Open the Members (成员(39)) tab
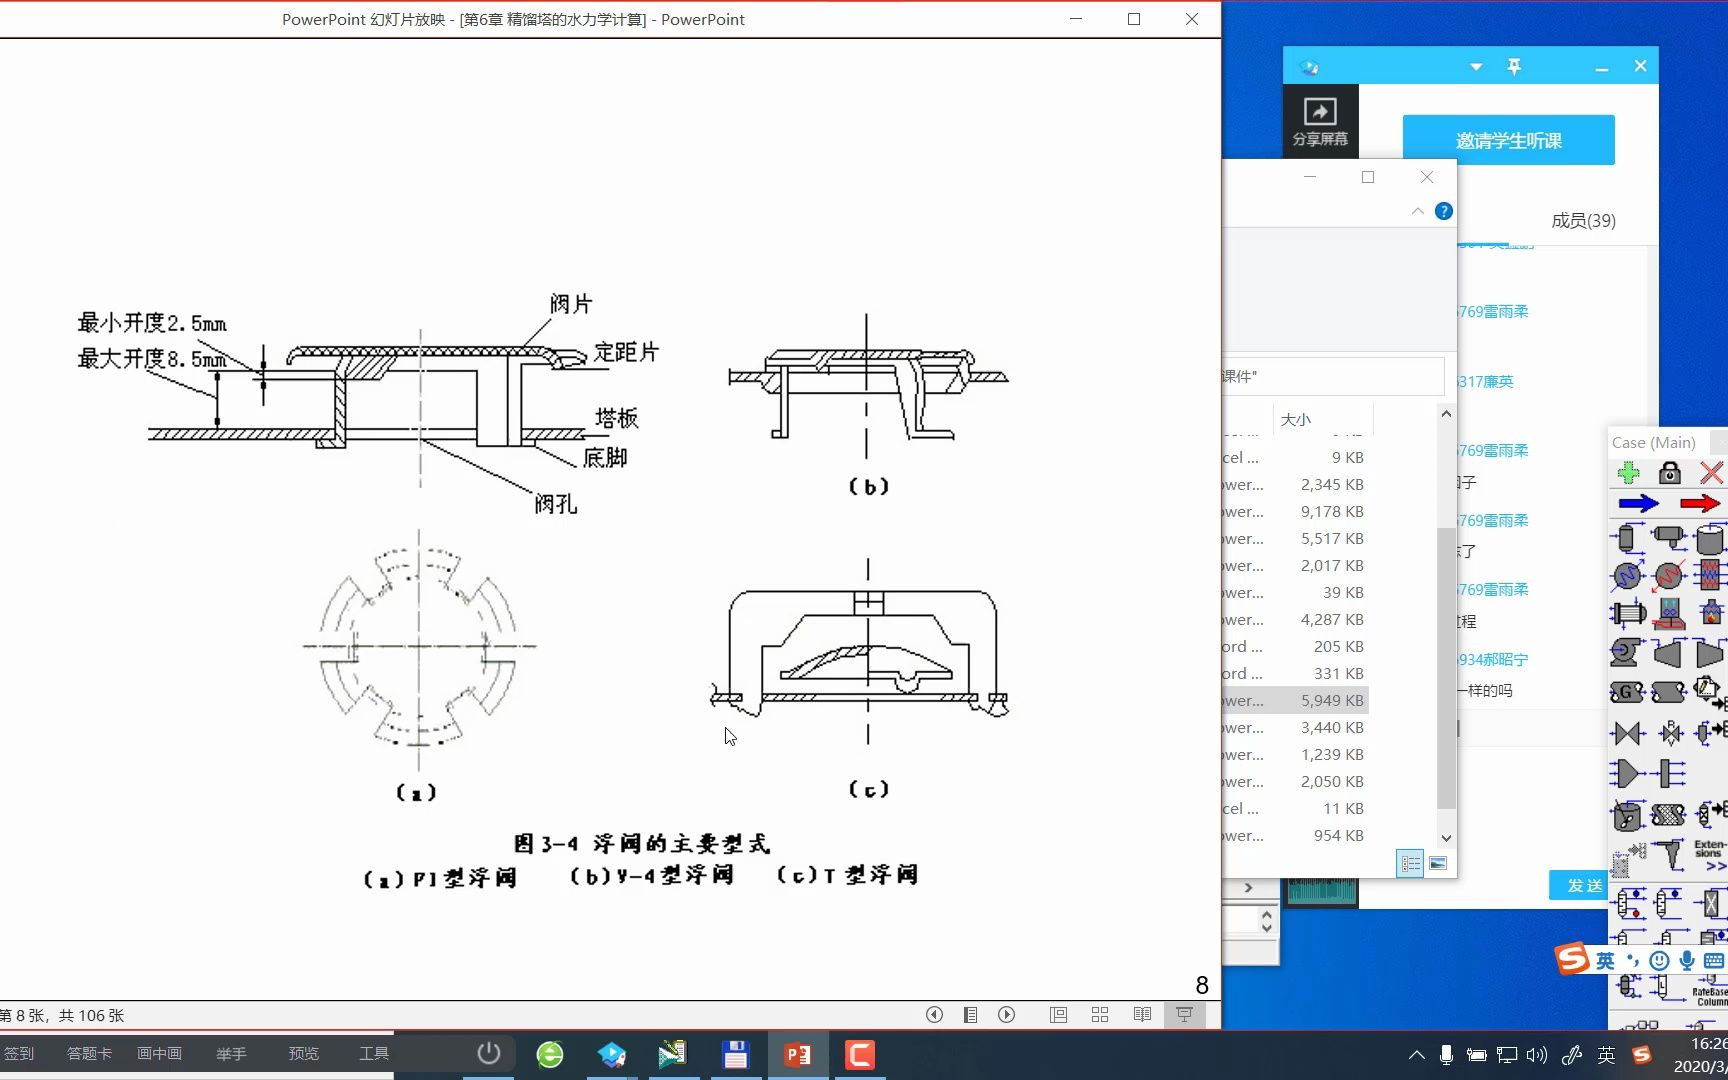This screenshot has height=1080, width=1728. [1583, 220]
